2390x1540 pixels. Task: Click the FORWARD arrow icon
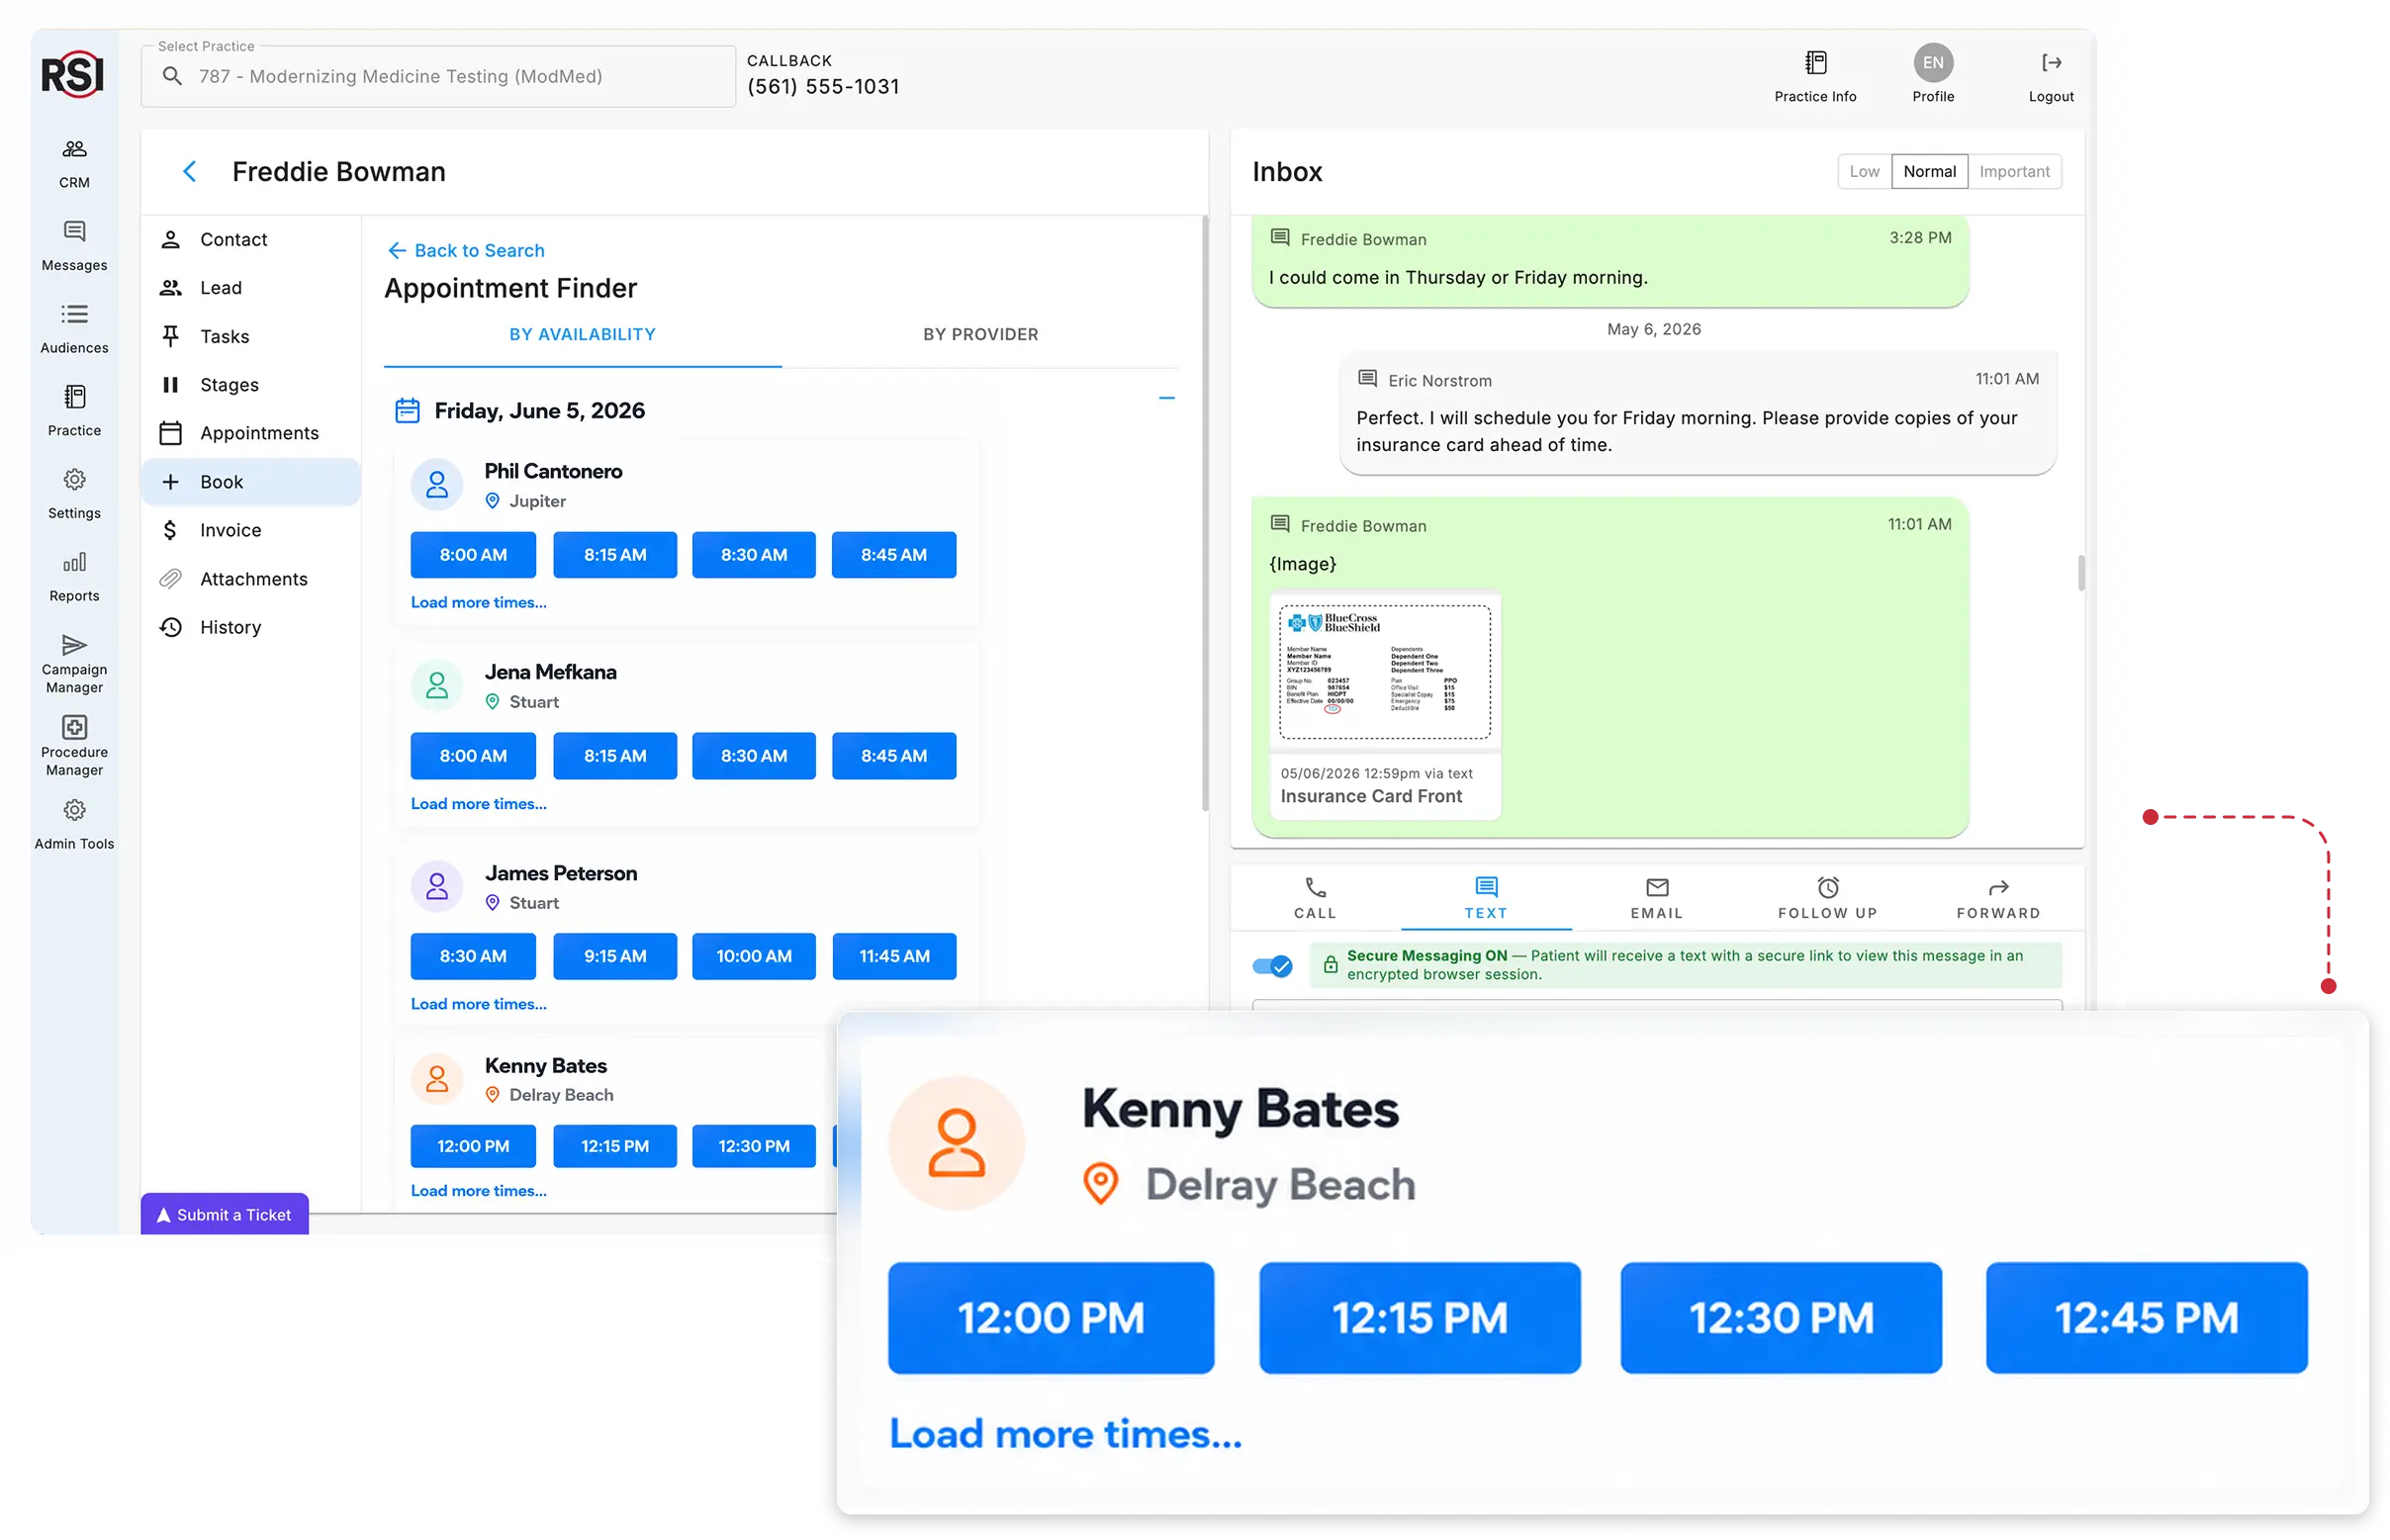pyautogui.click(x=1998, y=888)
